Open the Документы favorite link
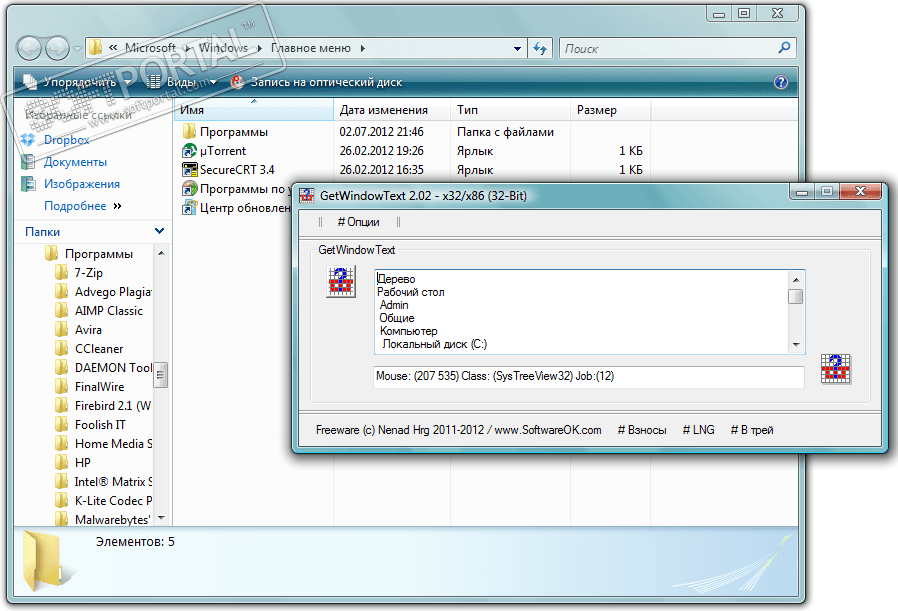 (x=75, y=162)
